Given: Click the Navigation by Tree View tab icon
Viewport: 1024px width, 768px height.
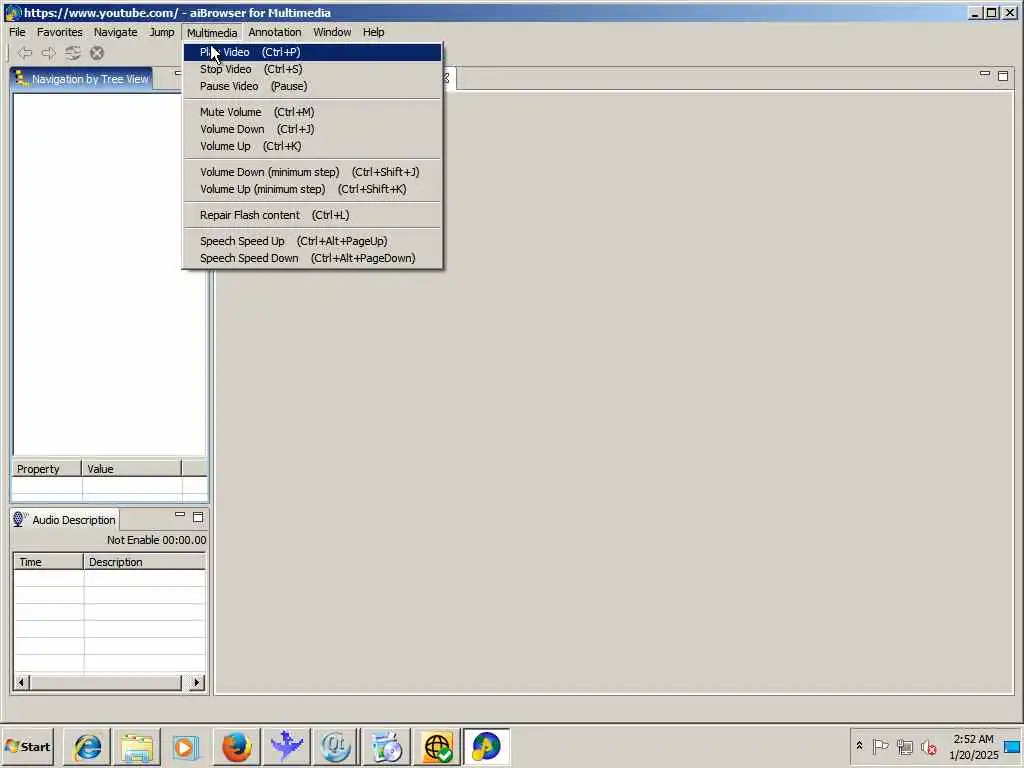Looking at the screenshot, I should 20,78.
